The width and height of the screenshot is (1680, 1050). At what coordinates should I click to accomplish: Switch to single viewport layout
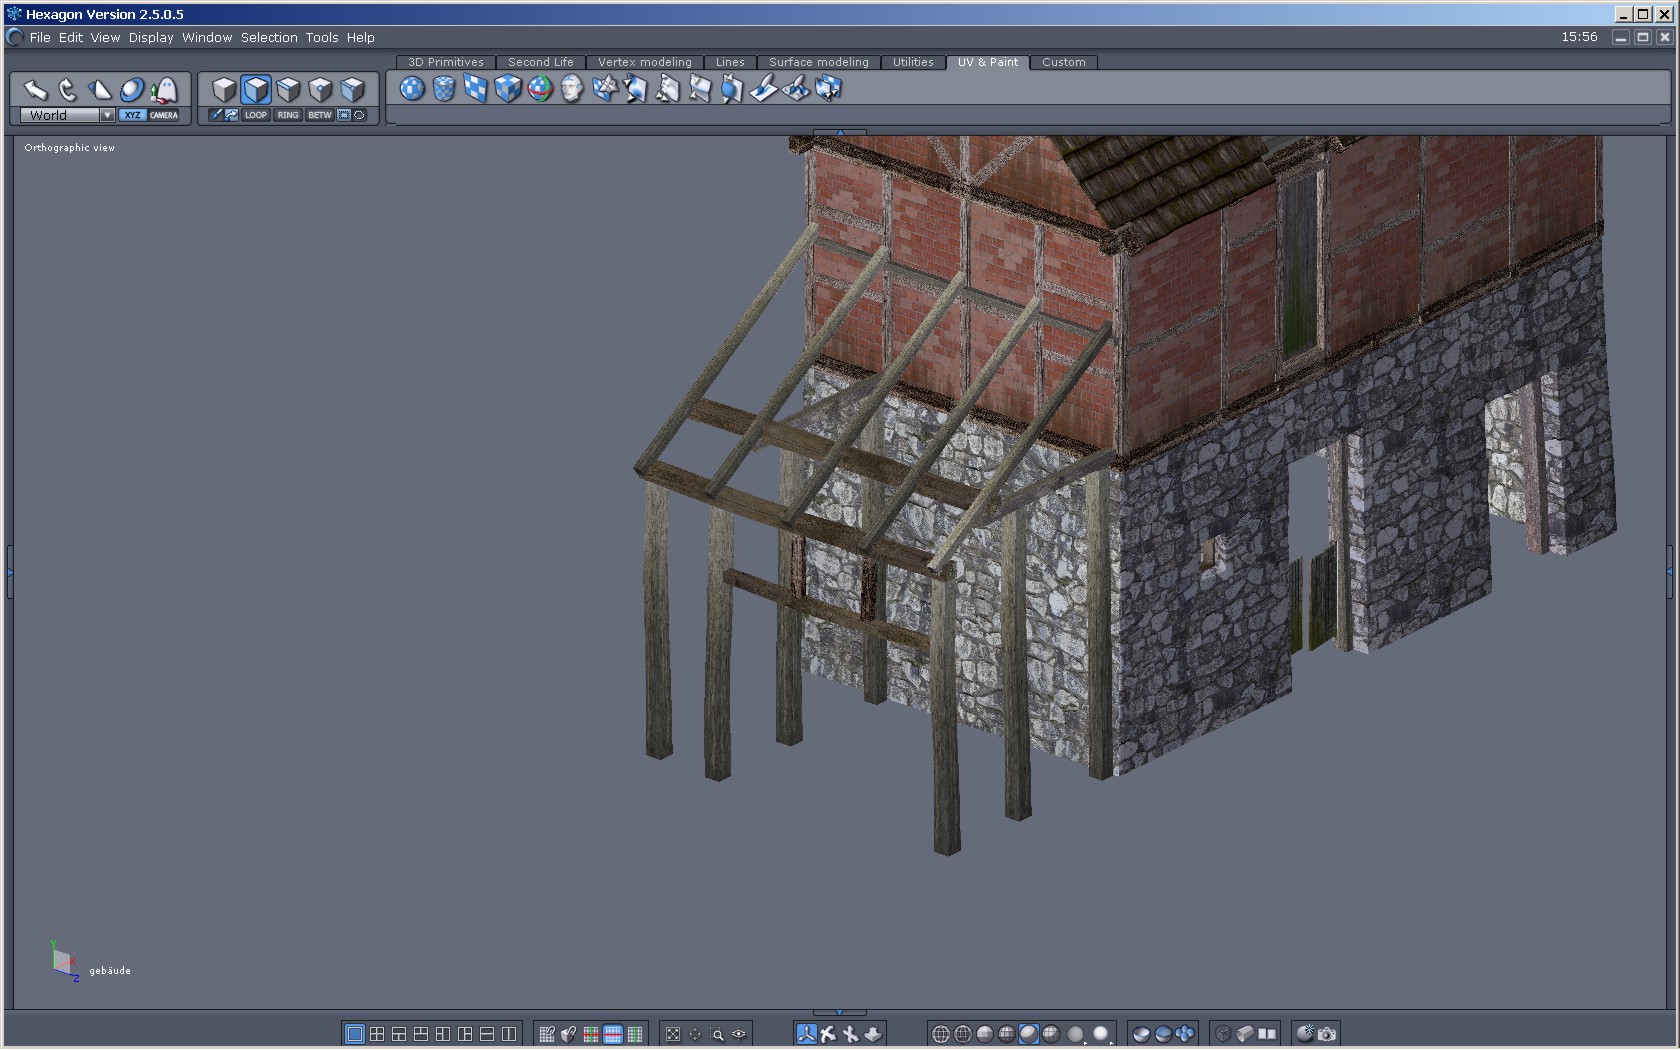coord(354,1034)
